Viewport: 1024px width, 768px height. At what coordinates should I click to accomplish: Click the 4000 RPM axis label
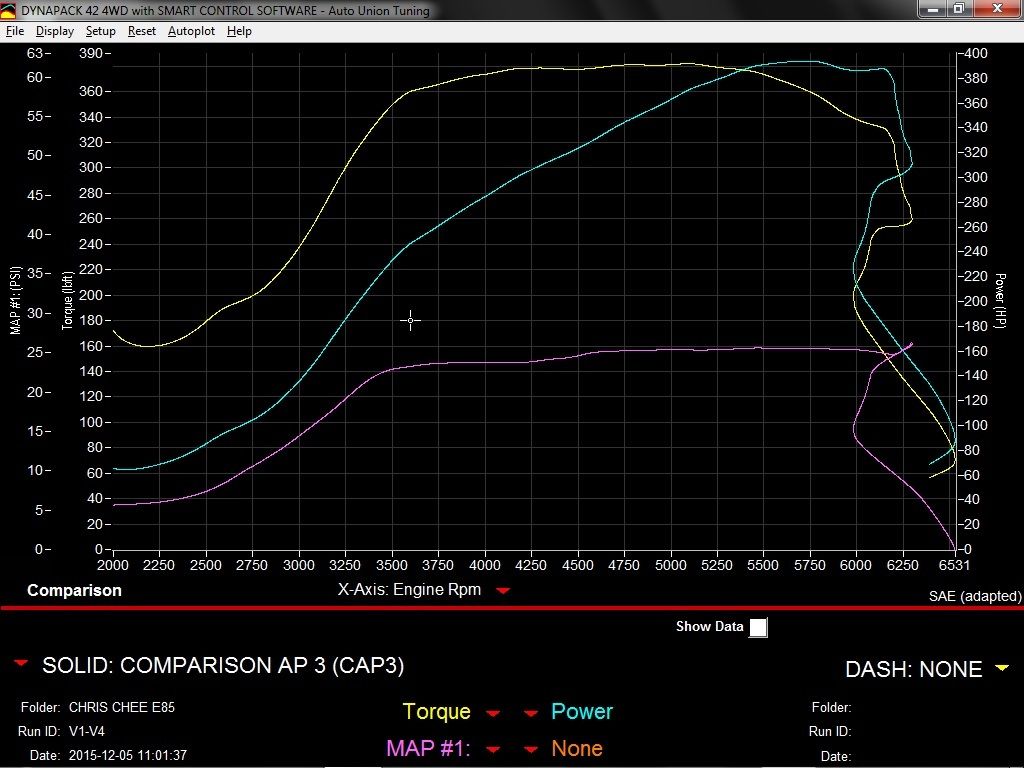click(x=485, y=565)
